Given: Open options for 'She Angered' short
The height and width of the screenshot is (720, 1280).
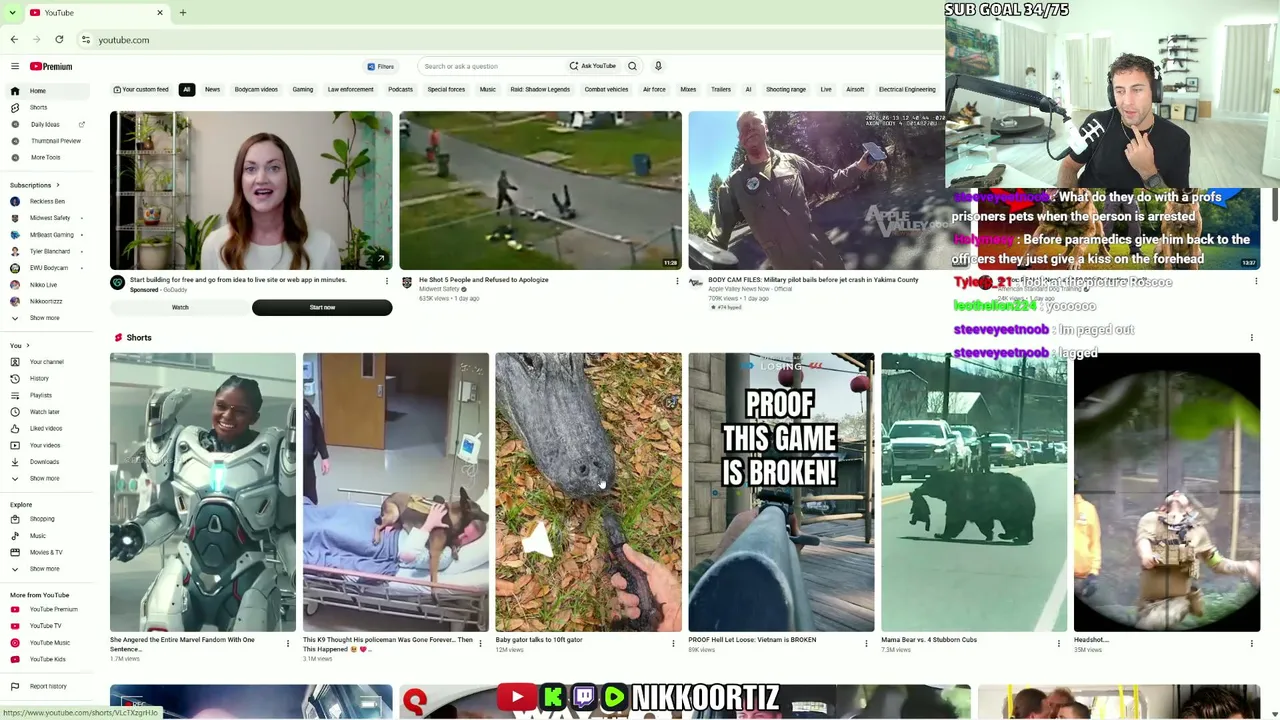Looking at the screenshot, I should pos(288,644).
